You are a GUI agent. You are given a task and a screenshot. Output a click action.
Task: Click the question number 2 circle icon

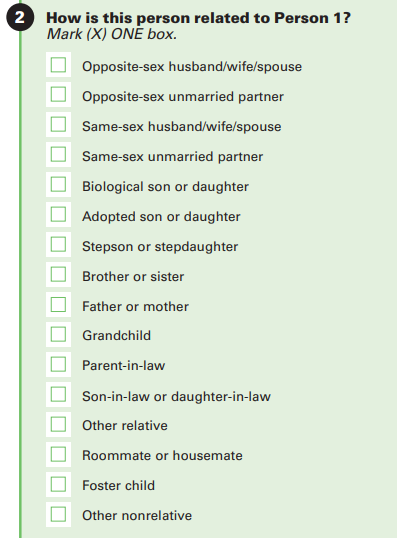point(20,17)
